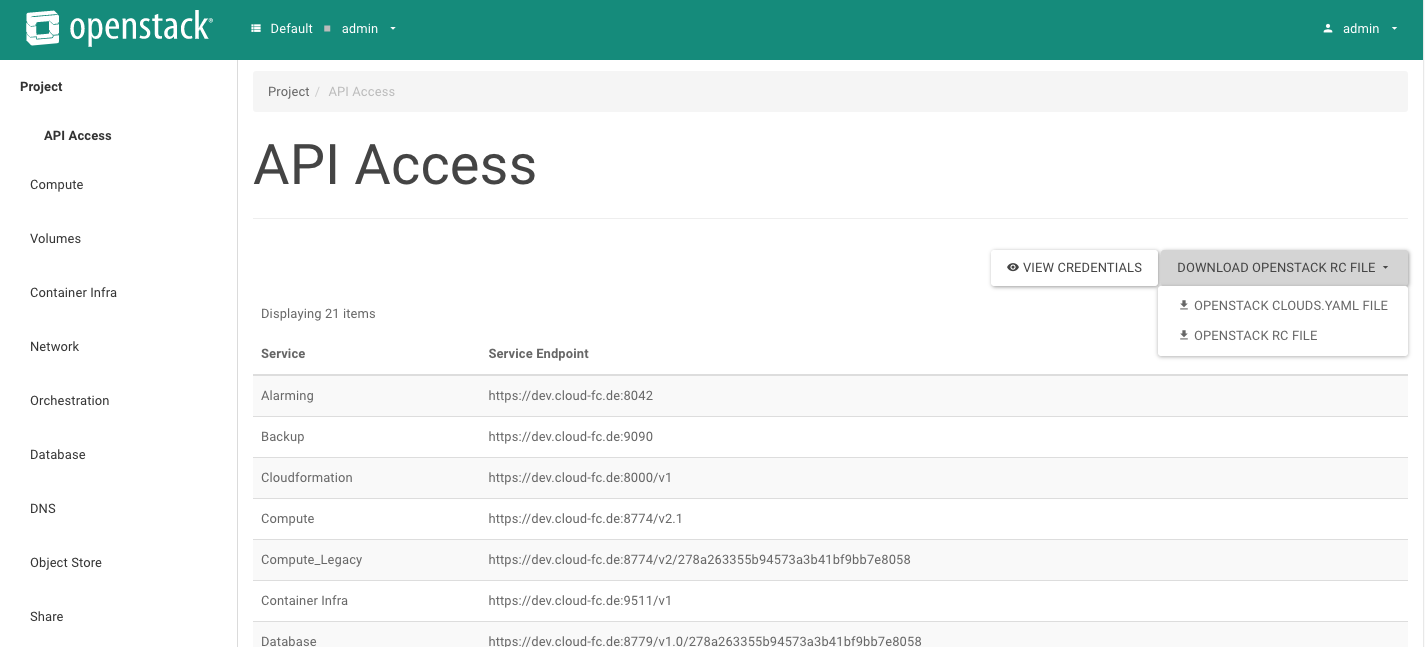Image resolution: width=1425 pixels, height=647 pixels.
Task: Click the Service column header
Action: [x=283, y=354]
